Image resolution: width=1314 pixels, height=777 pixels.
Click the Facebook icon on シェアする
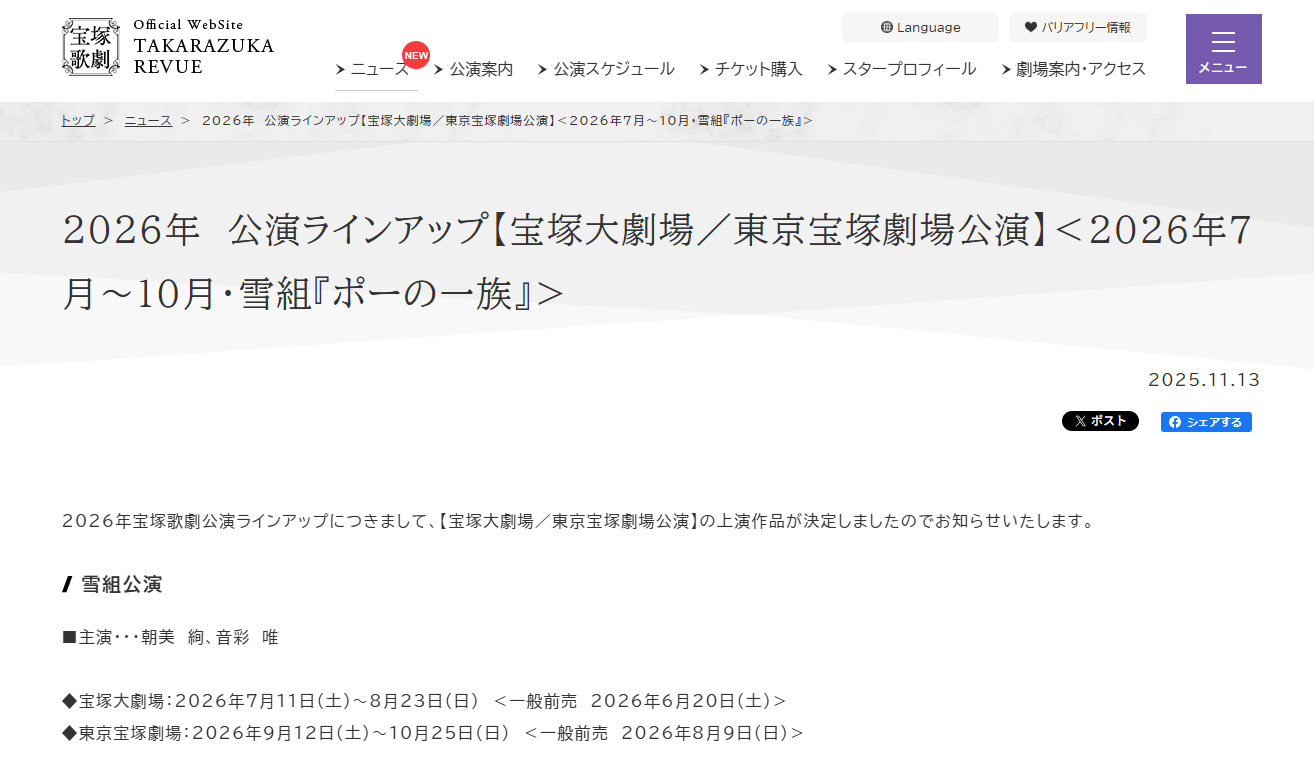pyautogui.click(x=1173, y=421)
